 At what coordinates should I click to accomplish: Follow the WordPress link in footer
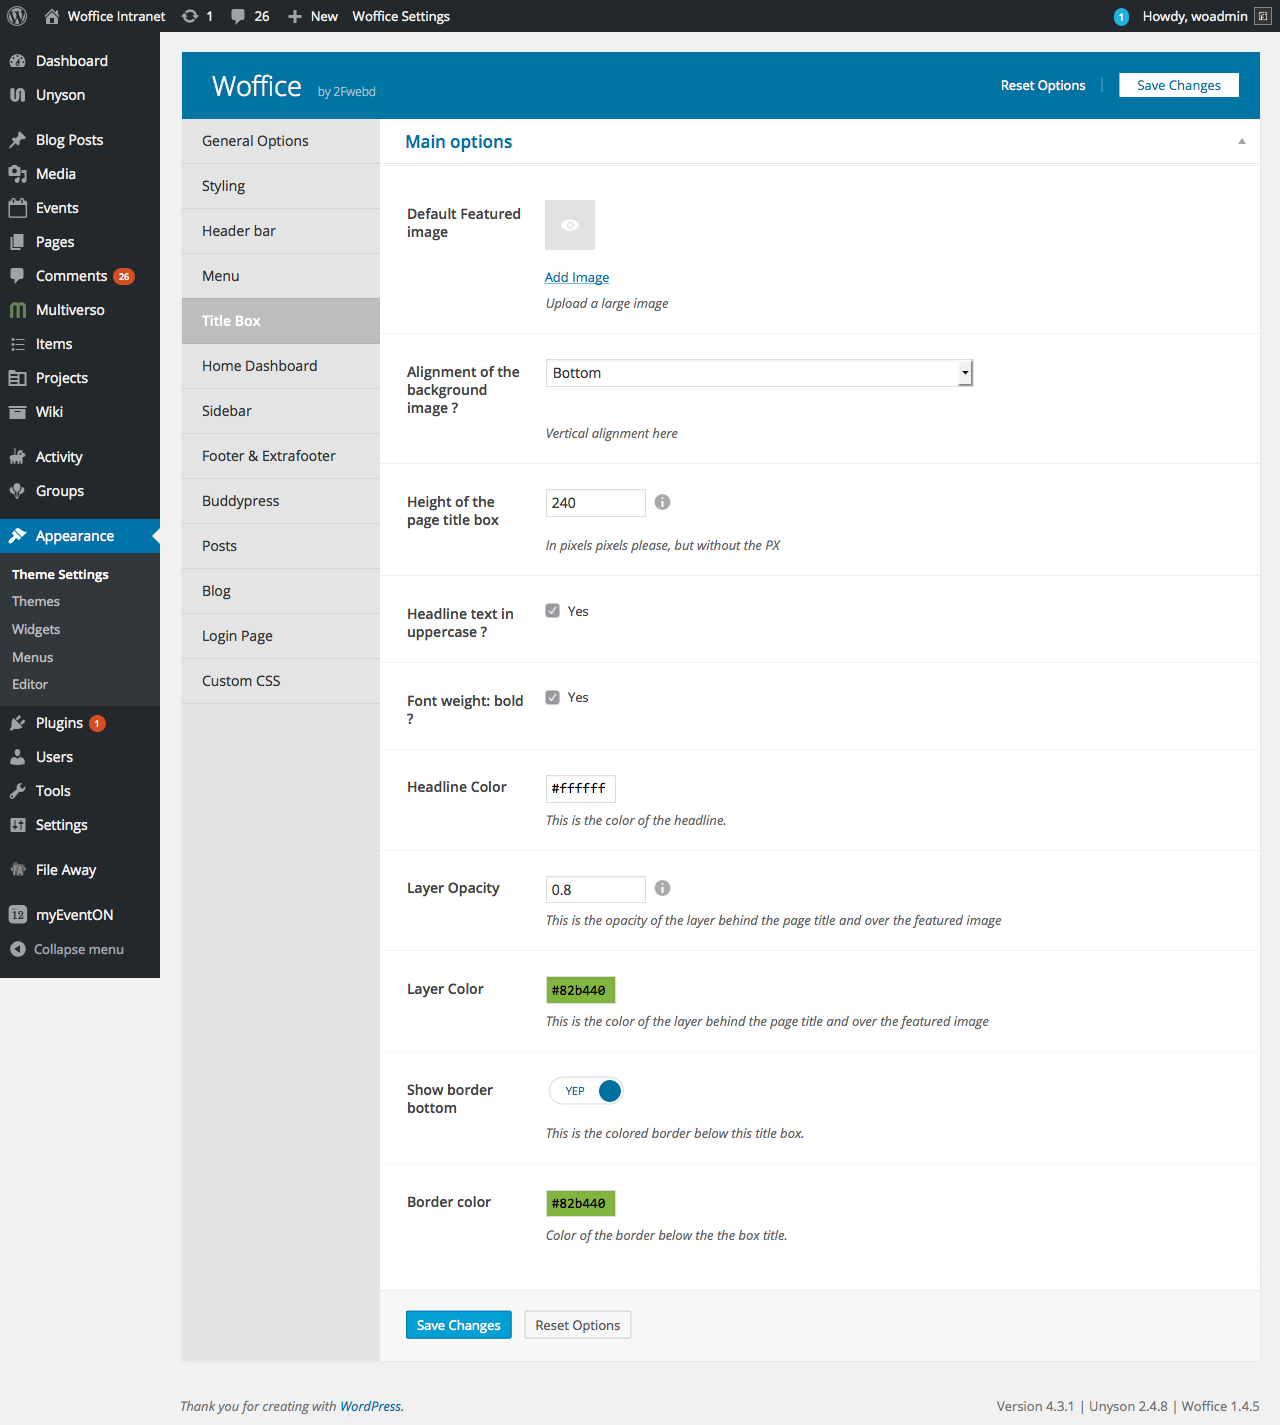370,1406
